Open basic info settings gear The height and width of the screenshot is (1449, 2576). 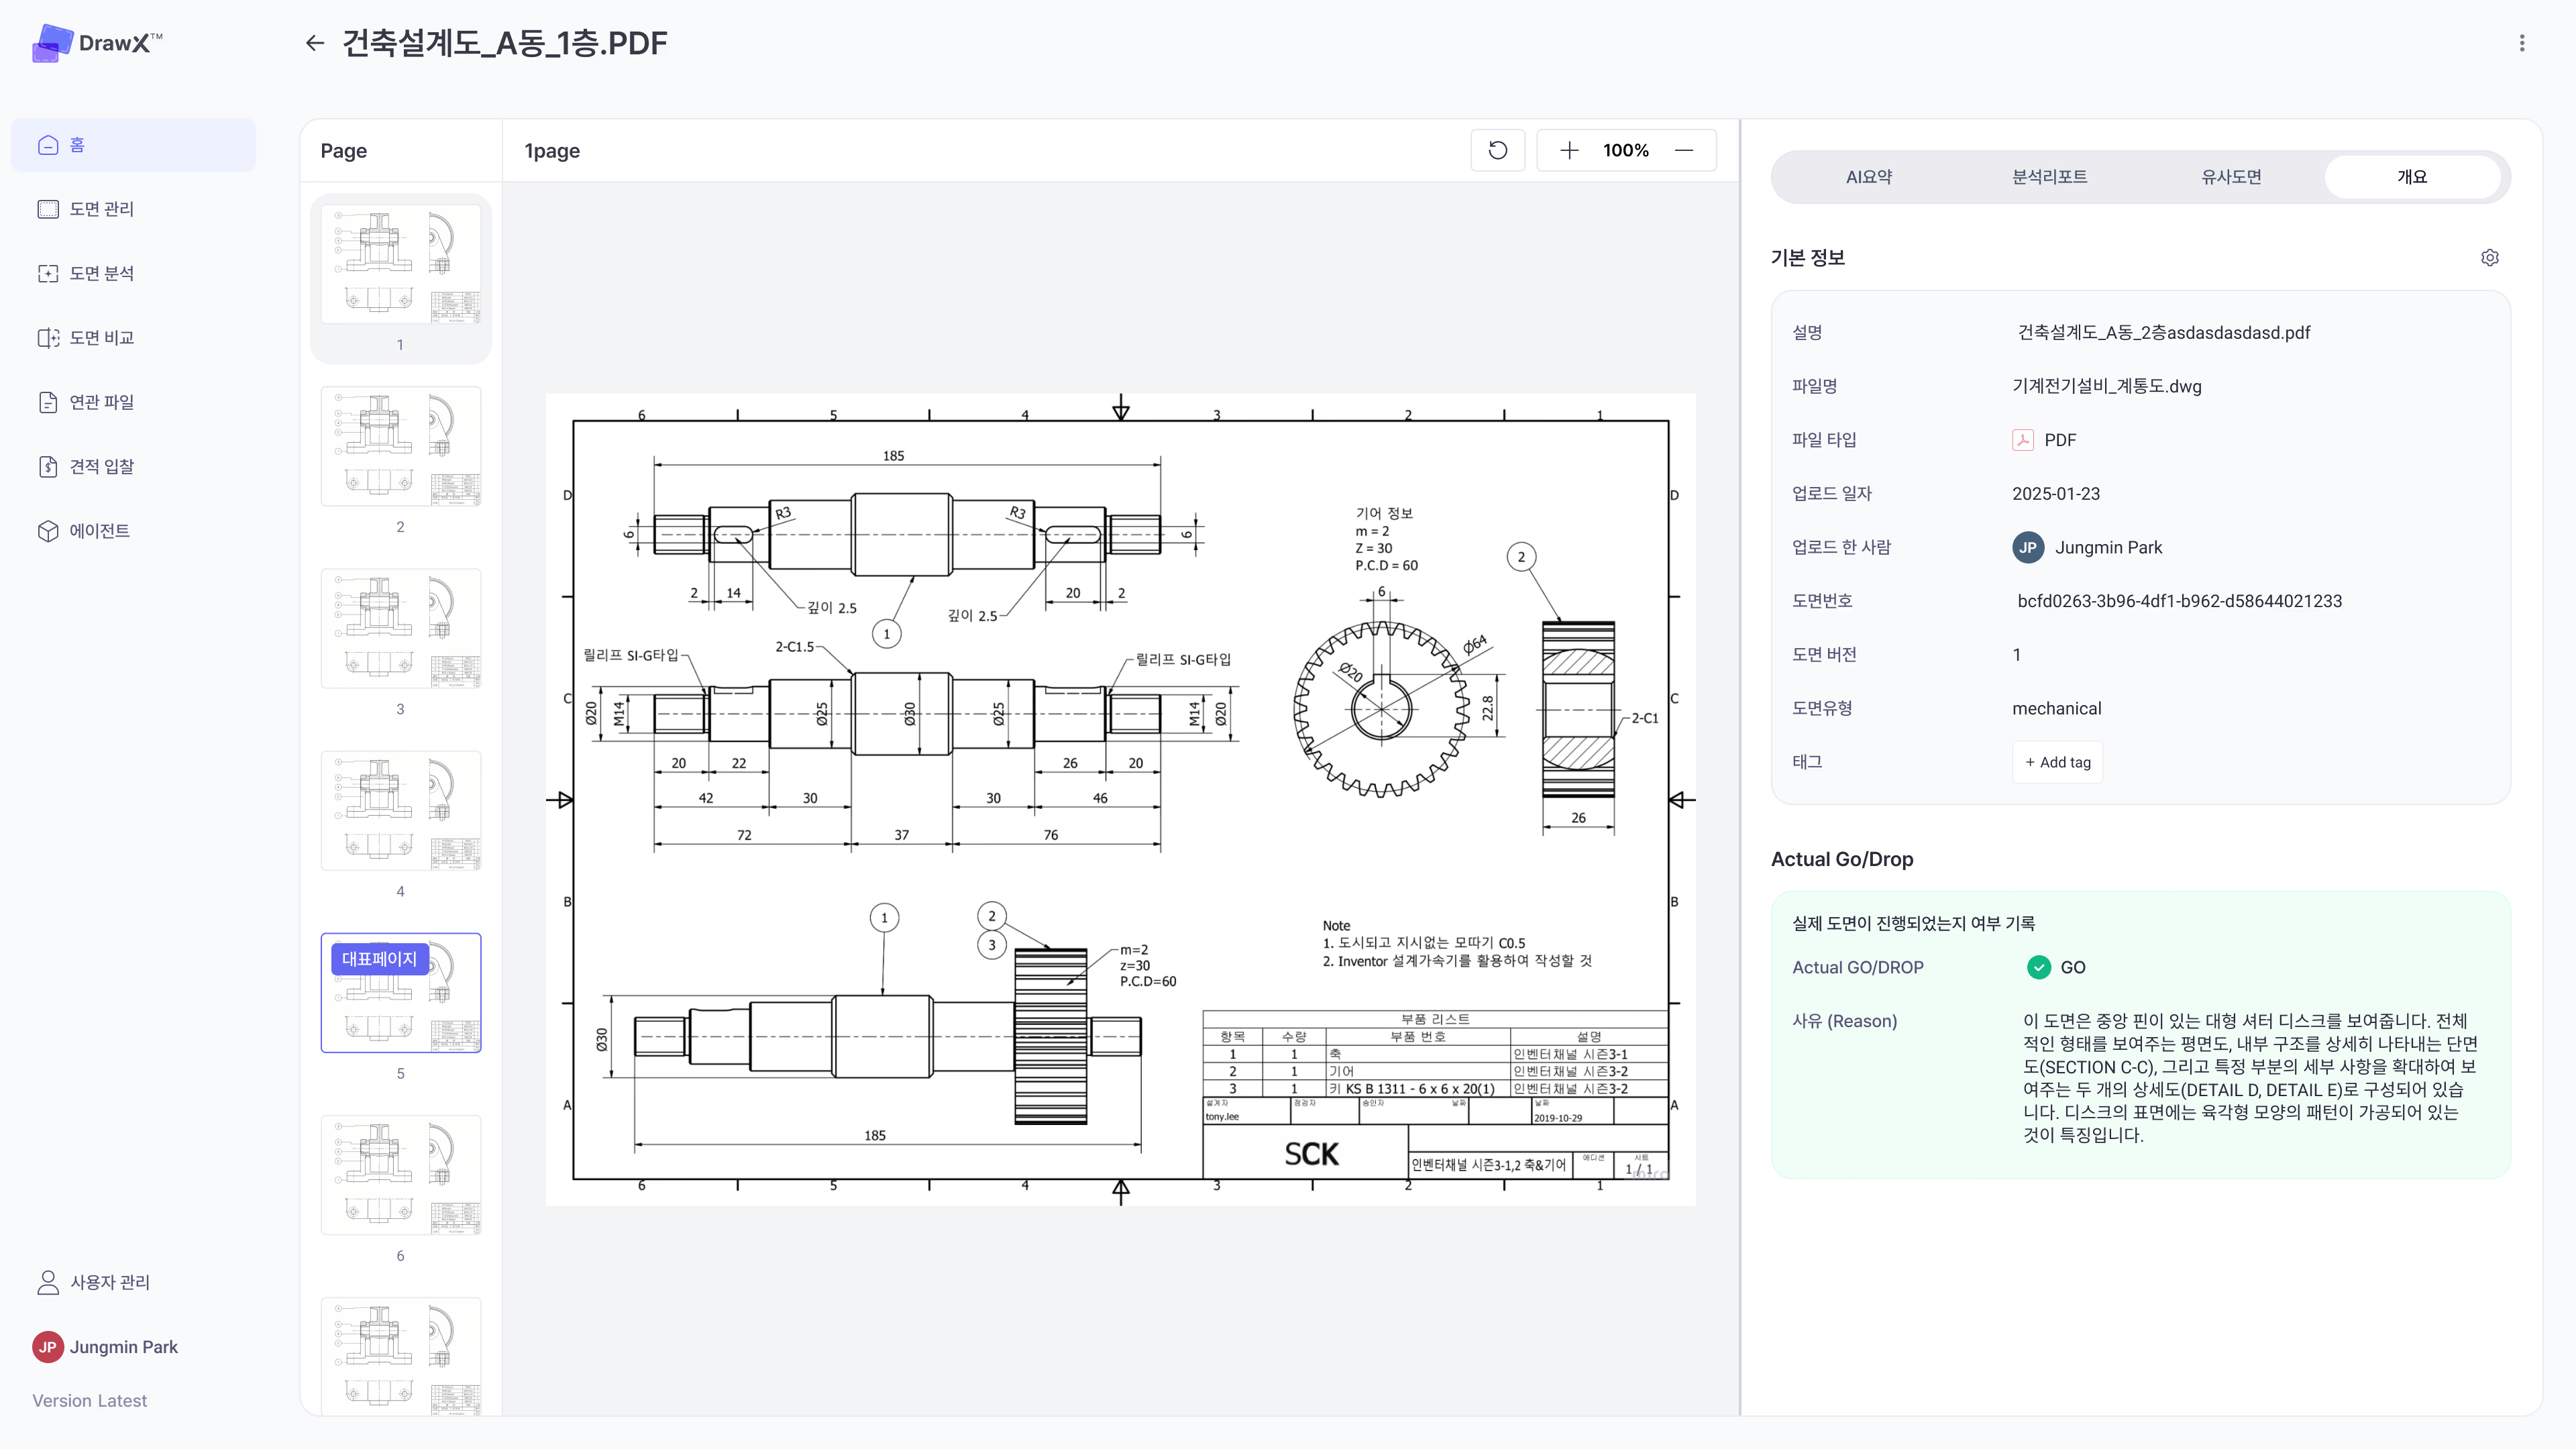(x=2489, y=258)
